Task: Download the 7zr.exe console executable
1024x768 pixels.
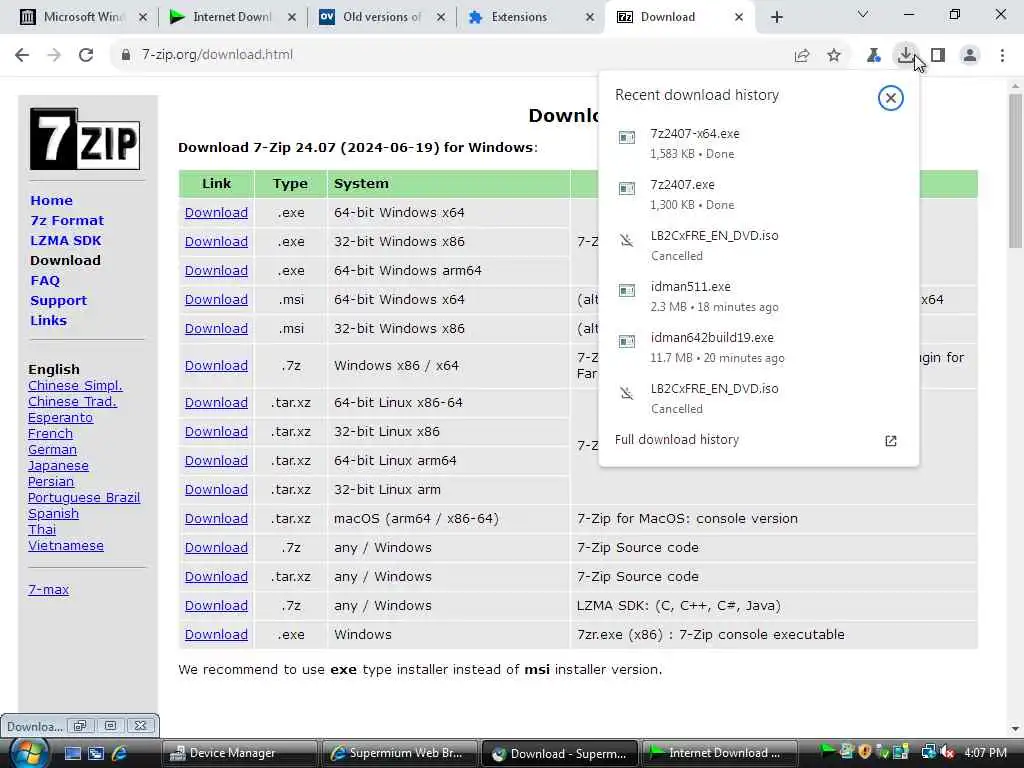Action: click(216, 635)
